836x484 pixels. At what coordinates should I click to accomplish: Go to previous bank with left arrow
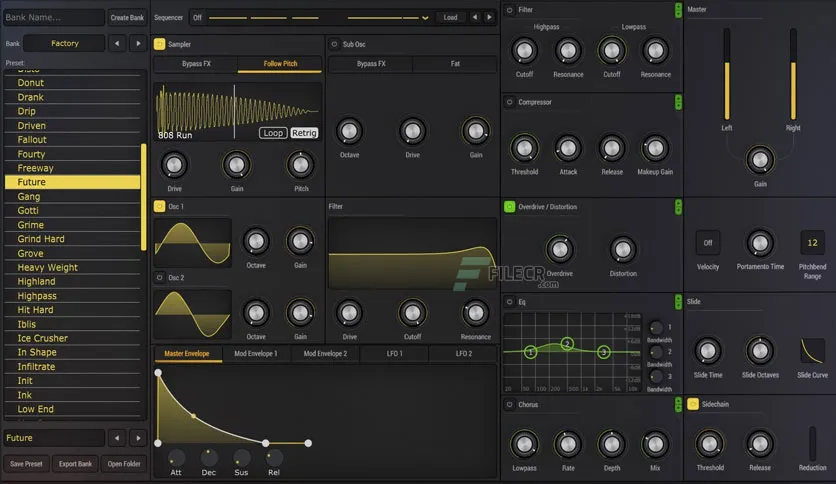click(117, 43)
